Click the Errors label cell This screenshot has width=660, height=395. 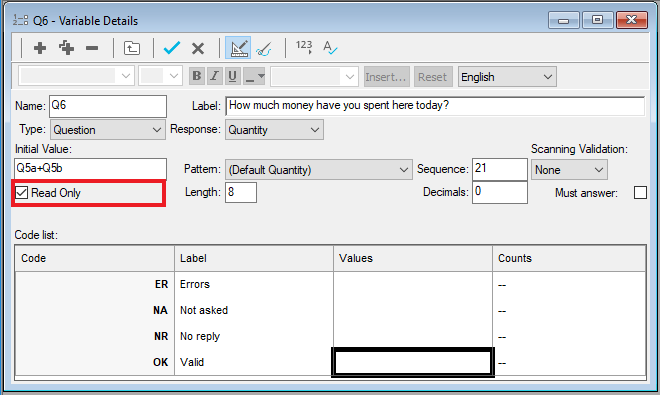coord(254,284)
